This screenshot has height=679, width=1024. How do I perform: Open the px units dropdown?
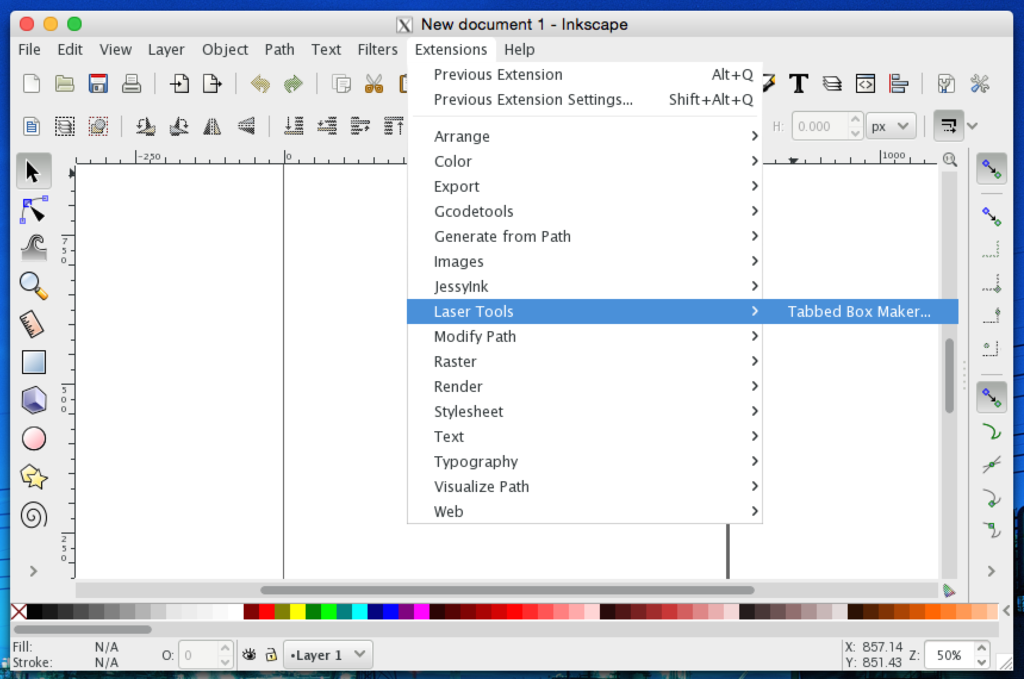890,126
